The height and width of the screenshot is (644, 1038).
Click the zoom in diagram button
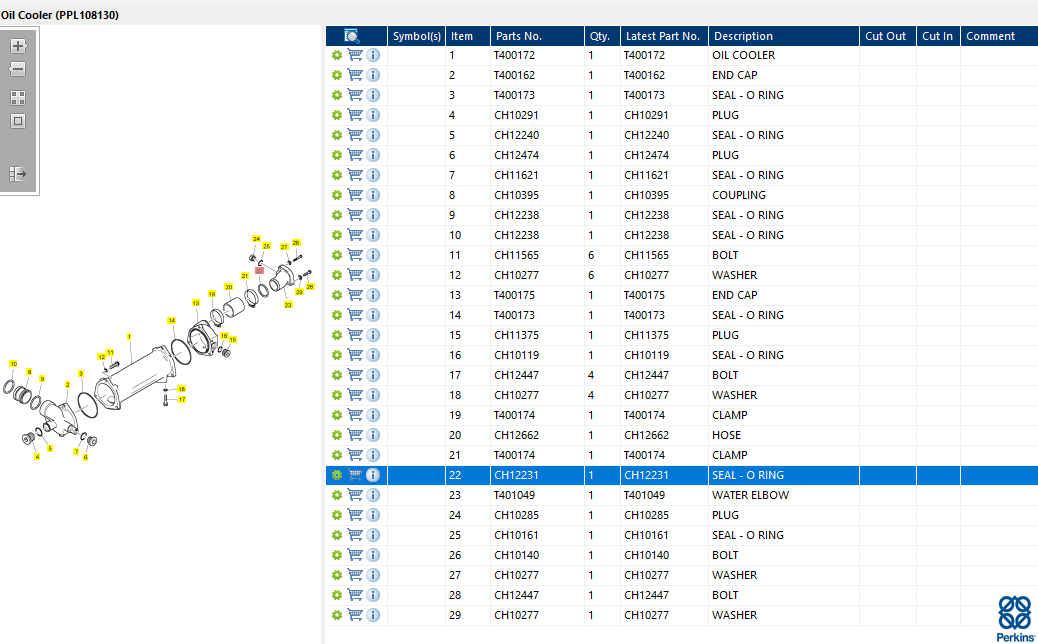(18, 46)
